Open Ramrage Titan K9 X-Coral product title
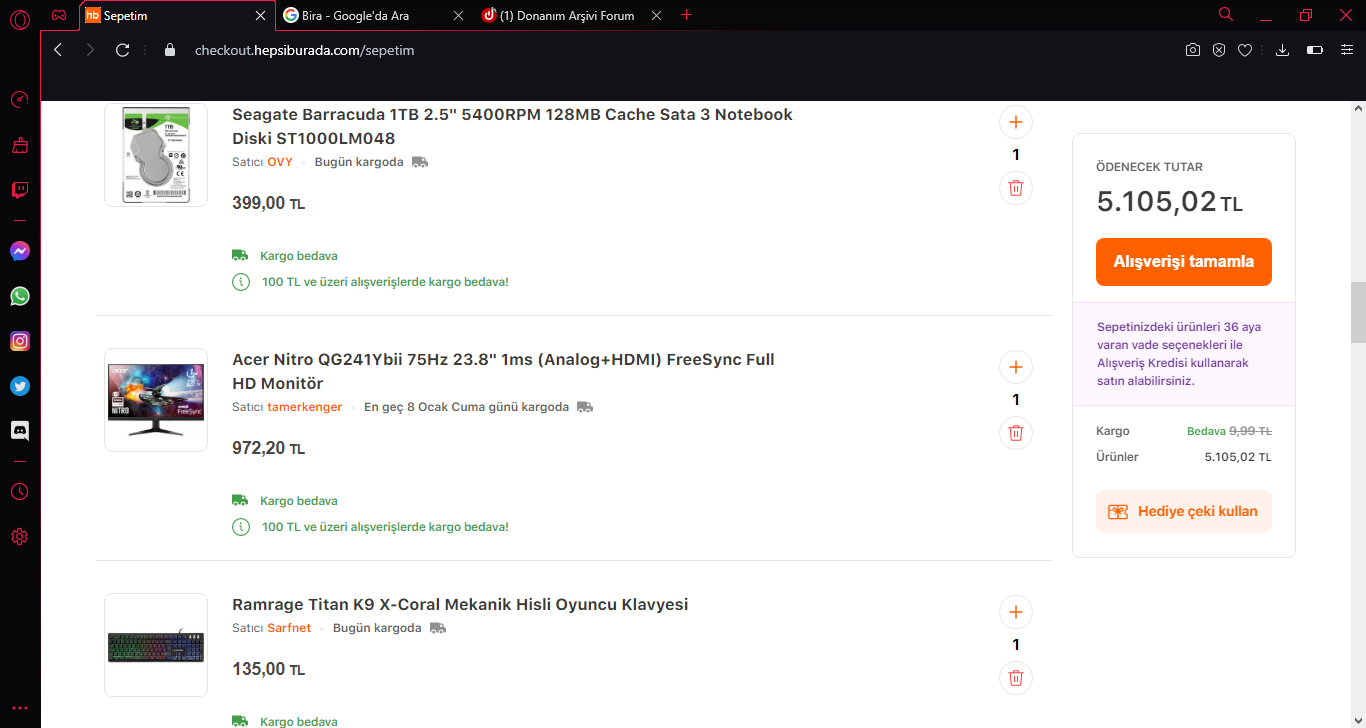 460,604
